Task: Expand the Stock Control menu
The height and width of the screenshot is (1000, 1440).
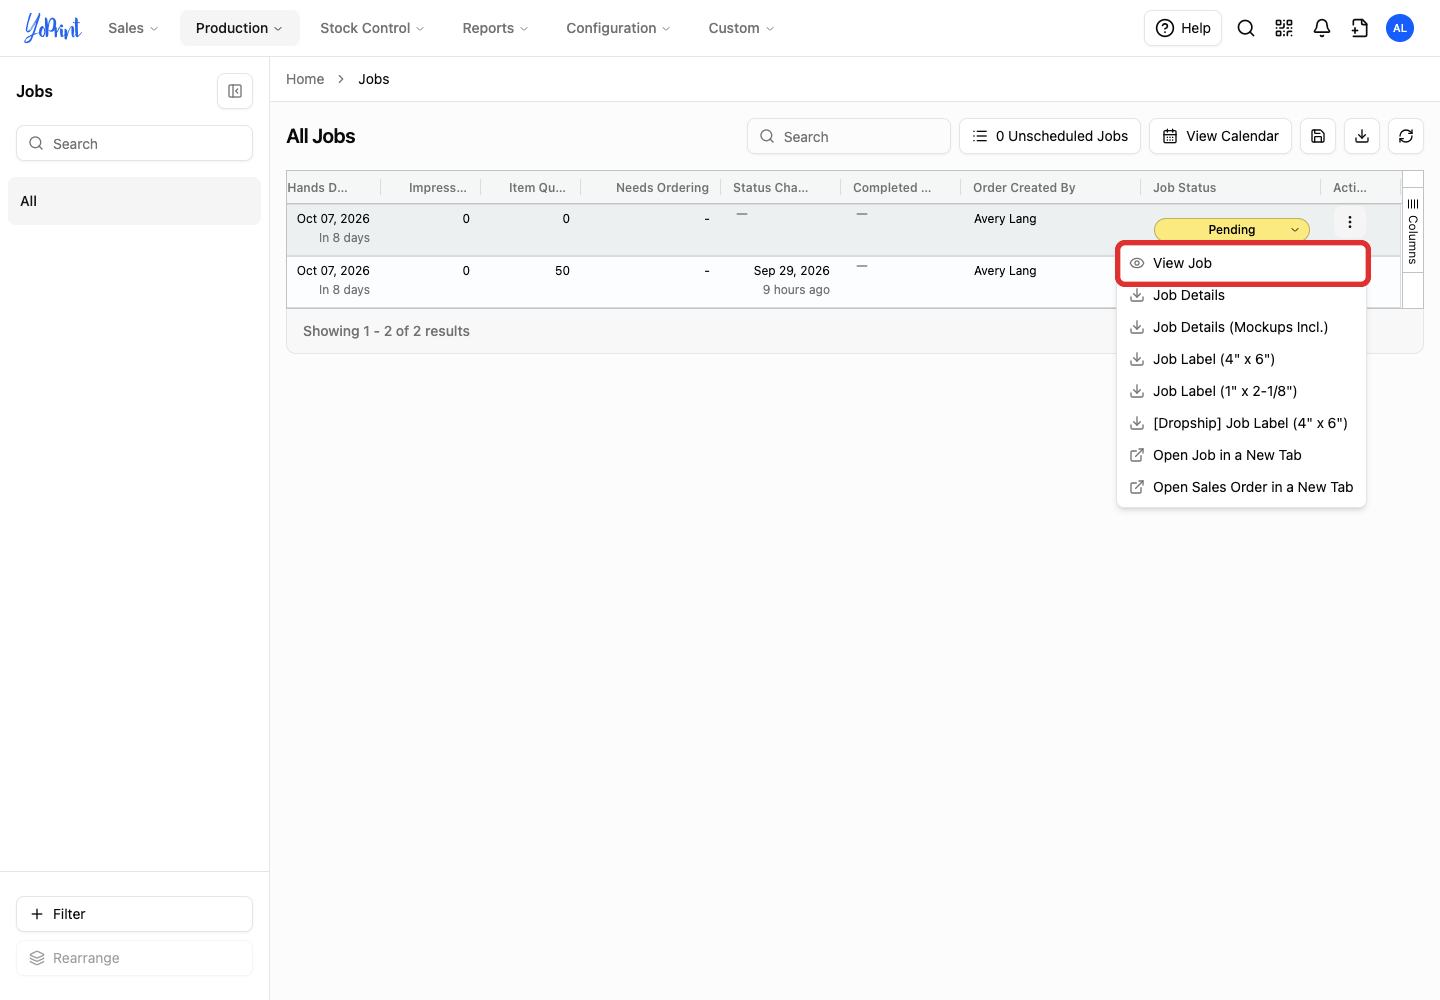Action: tap(372, 28)
